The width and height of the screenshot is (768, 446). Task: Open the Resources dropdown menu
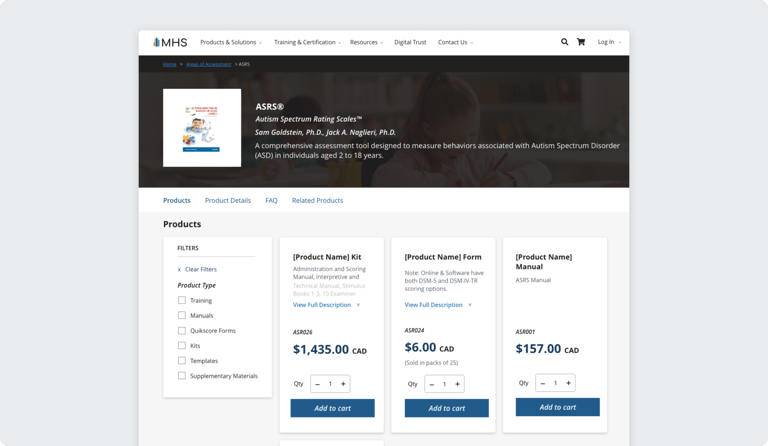[366, 43]
